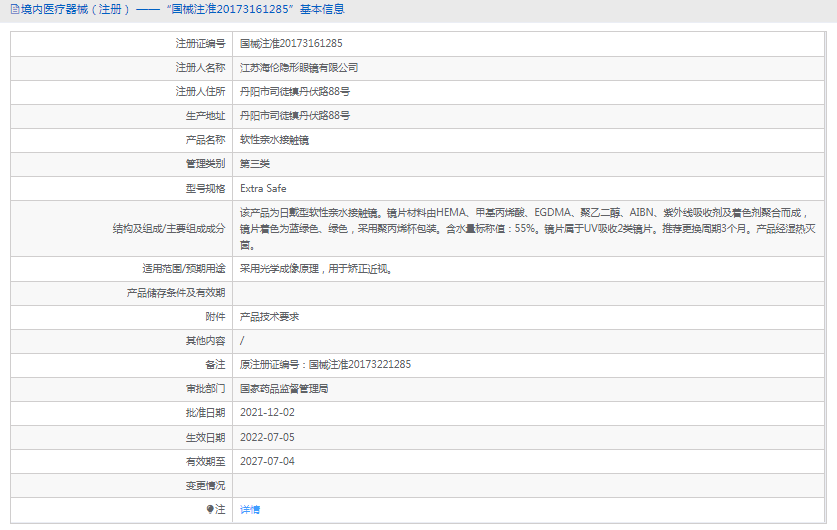Click registration number 国械注准20173161285 value
The height and width of the screenshot is (530, 837).
point(291,43)
